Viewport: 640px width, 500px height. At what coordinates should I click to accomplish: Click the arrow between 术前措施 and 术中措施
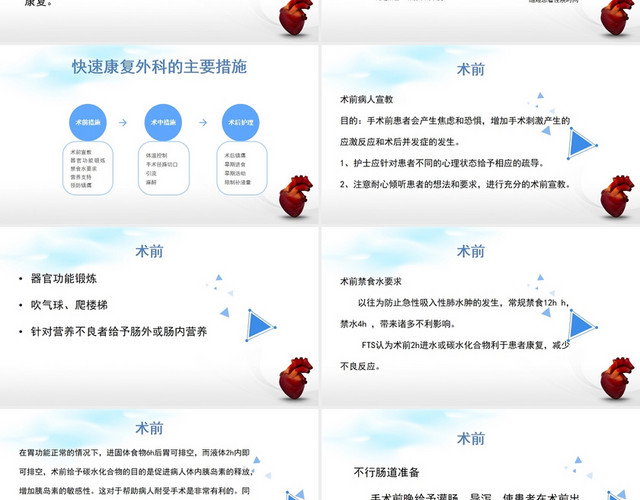point(123,122)
